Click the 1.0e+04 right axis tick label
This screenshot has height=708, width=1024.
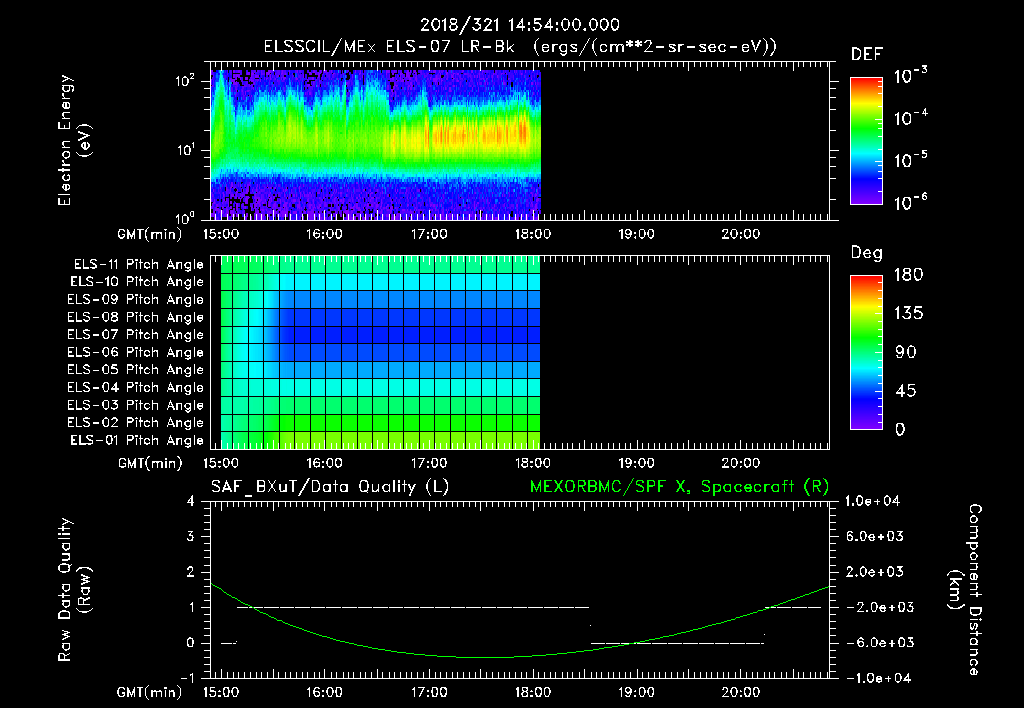(x=875, y=501)
